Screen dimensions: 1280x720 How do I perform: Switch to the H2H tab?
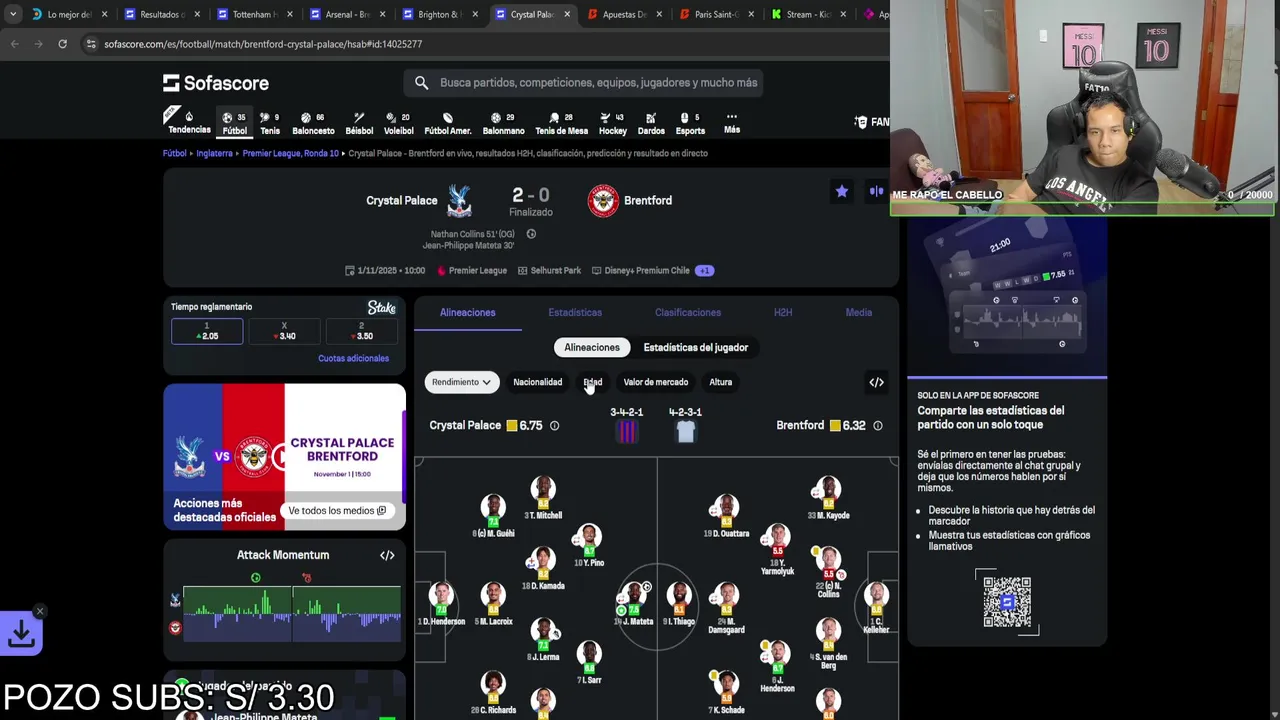783,312
